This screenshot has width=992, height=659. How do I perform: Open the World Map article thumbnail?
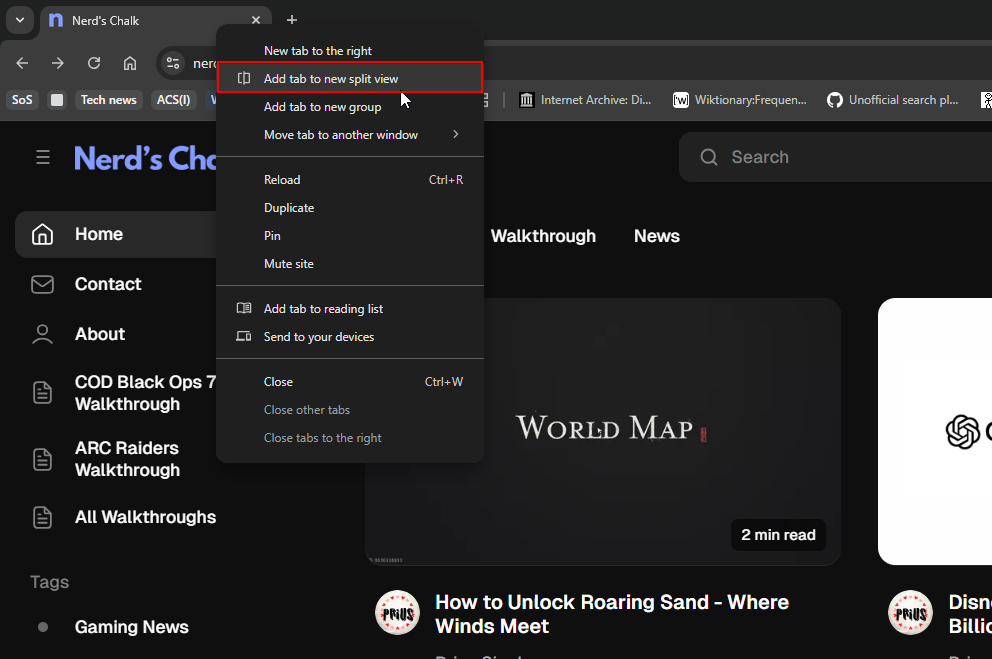coord(603,430)
